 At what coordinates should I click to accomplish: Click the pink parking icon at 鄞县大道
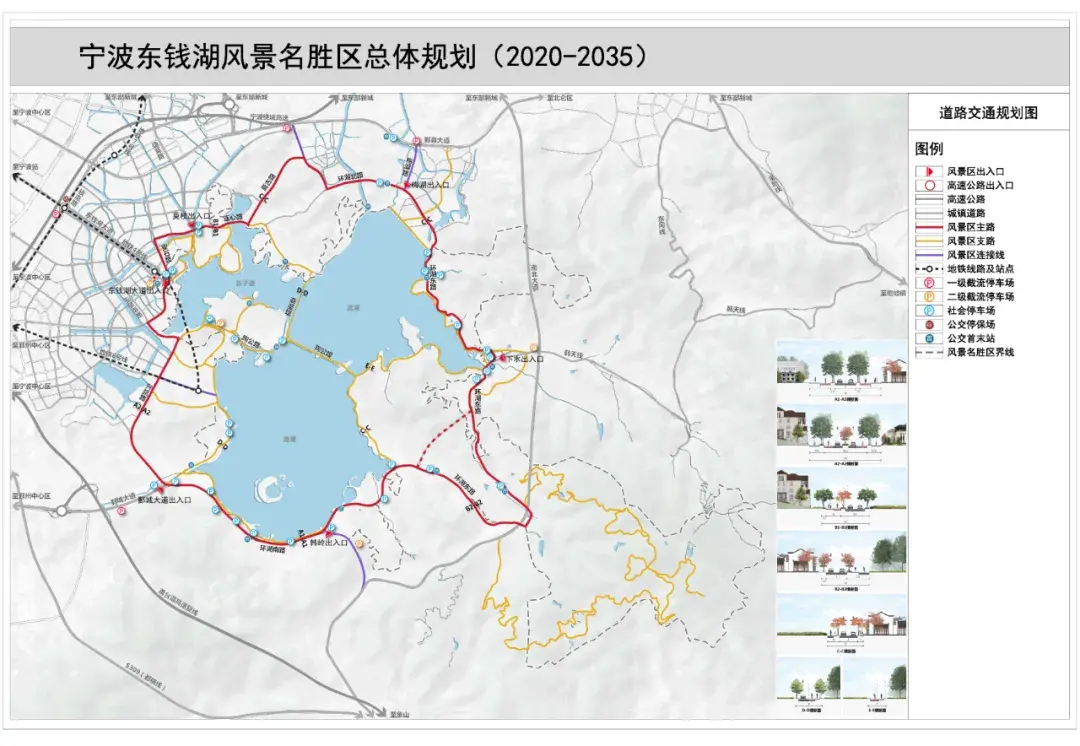tap(416, 141)
